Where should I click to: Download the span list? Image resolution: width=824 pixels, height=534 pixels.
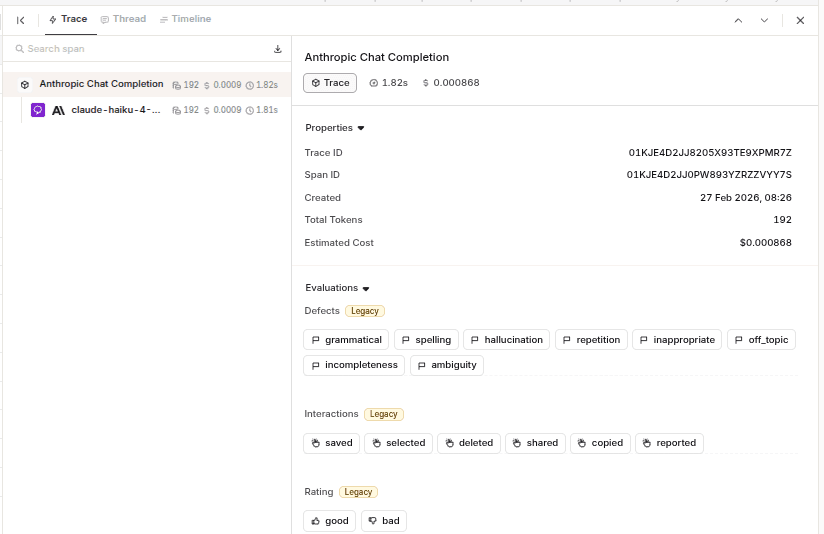tap(277, 49)
